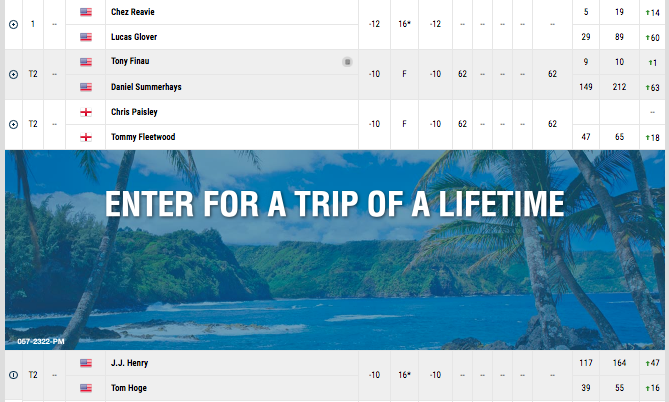Screen dimensions: 669x402
Task: Click England flag next to Chris Paisley
Action: click(x=86, y=112)
